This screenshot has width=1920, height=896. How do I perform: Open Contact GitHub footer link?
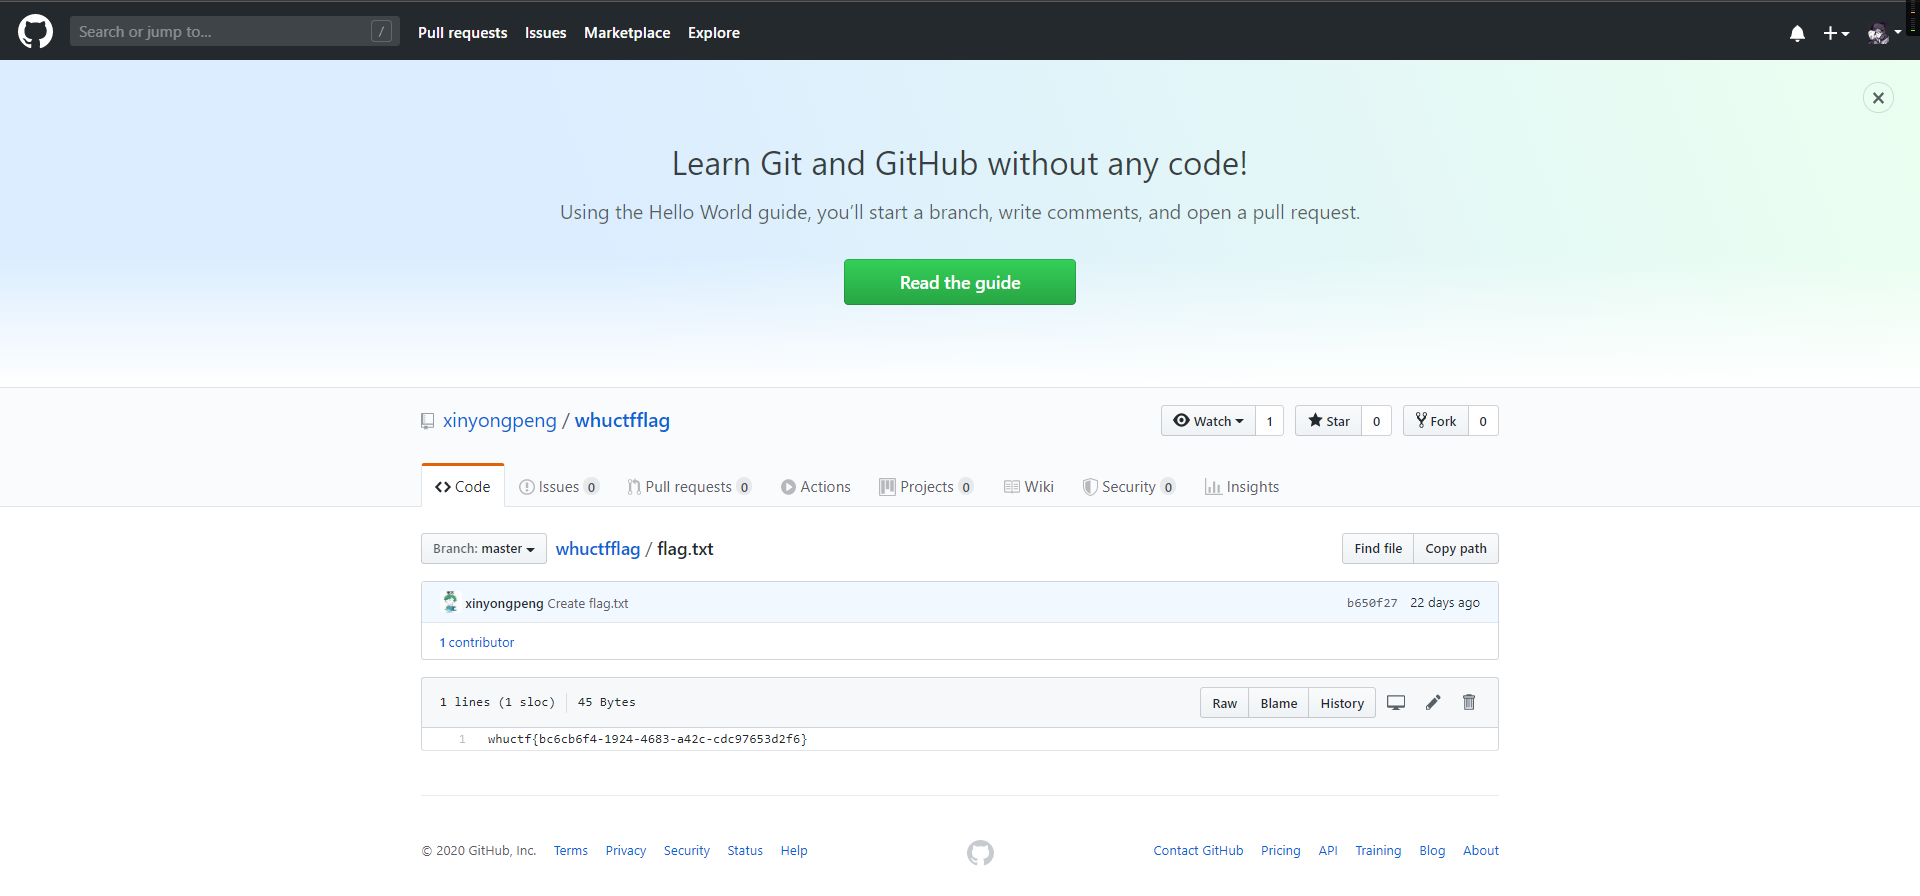click(1198, 851)
